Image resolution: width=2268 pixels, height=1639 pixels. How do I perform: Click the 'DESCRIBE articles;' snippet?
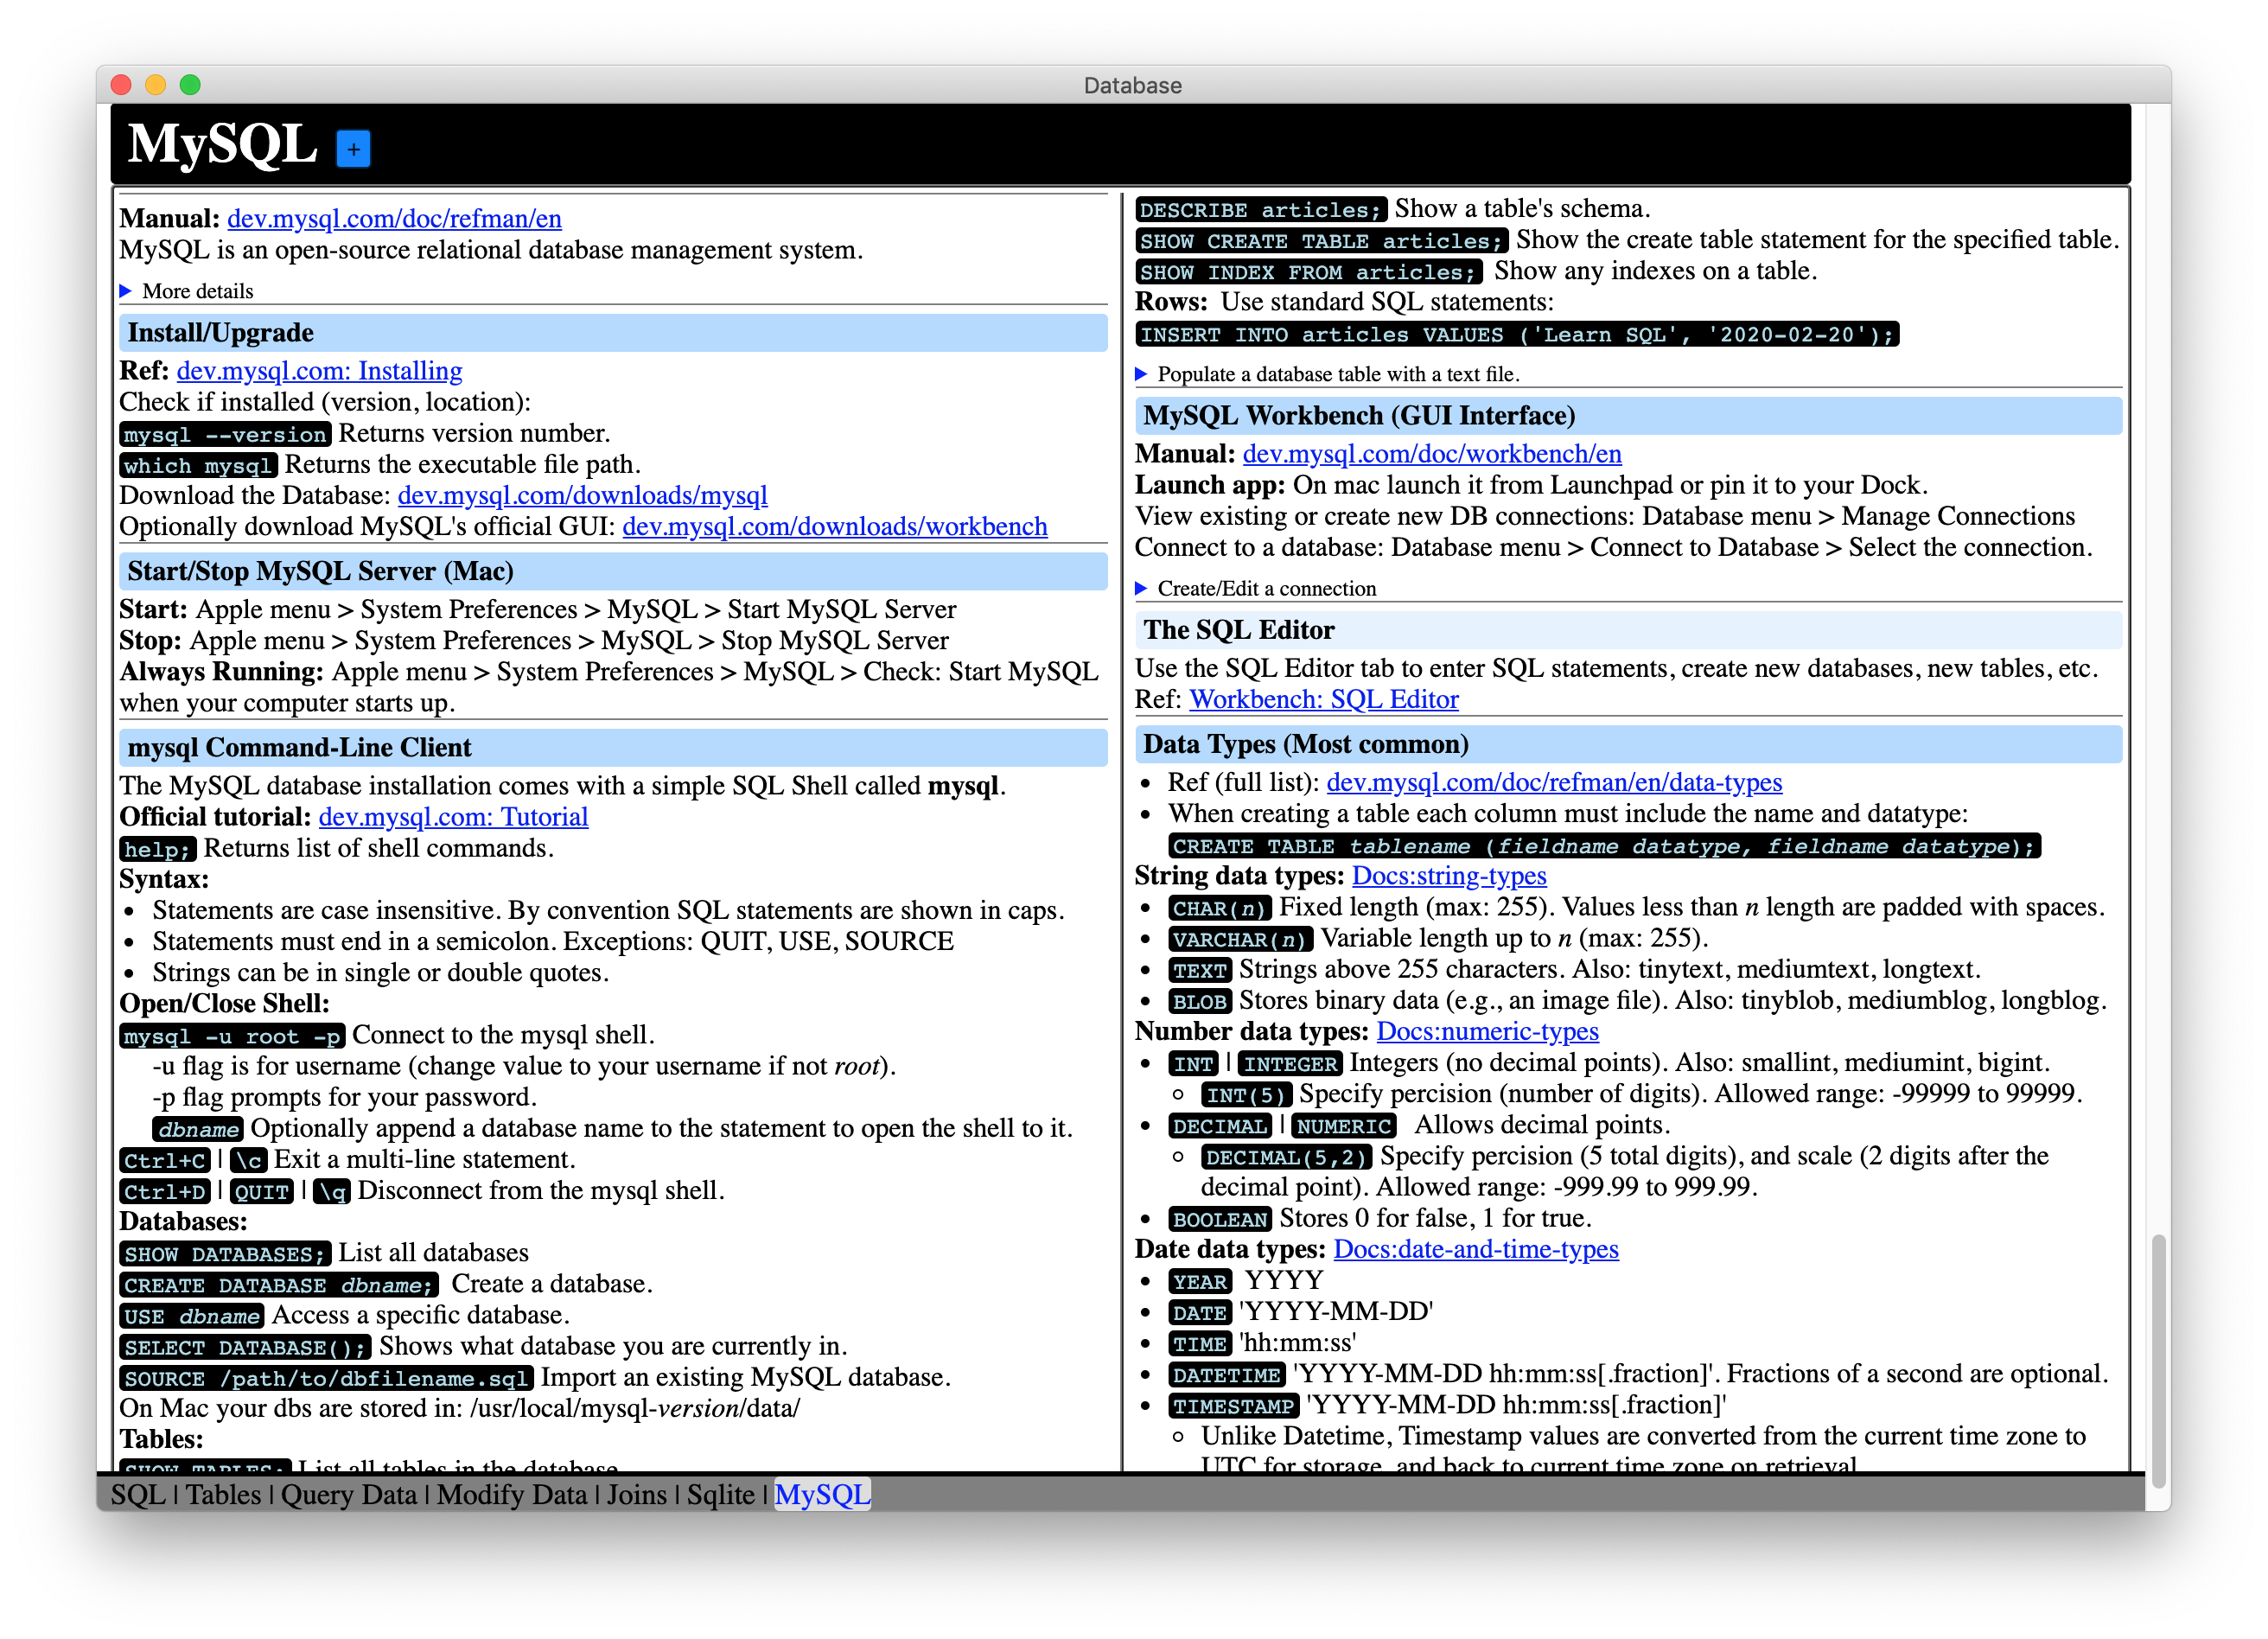tap(1261, 210)
